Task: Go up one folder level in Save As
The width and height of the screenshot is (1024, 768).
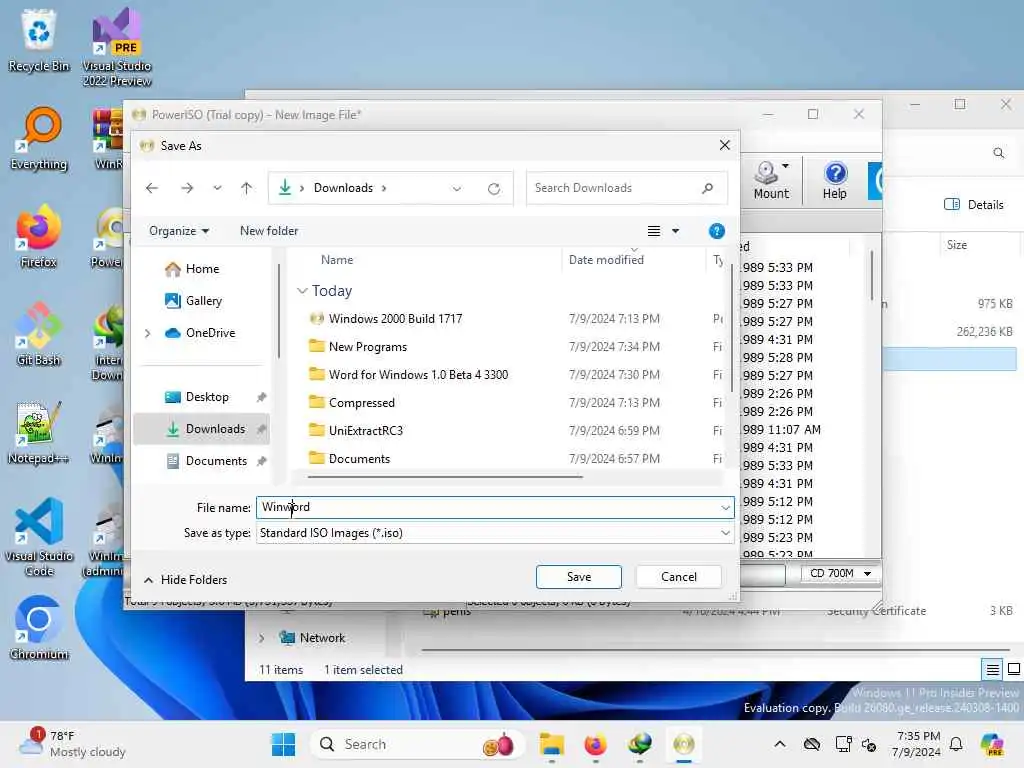Action: [x=246, y=188]
